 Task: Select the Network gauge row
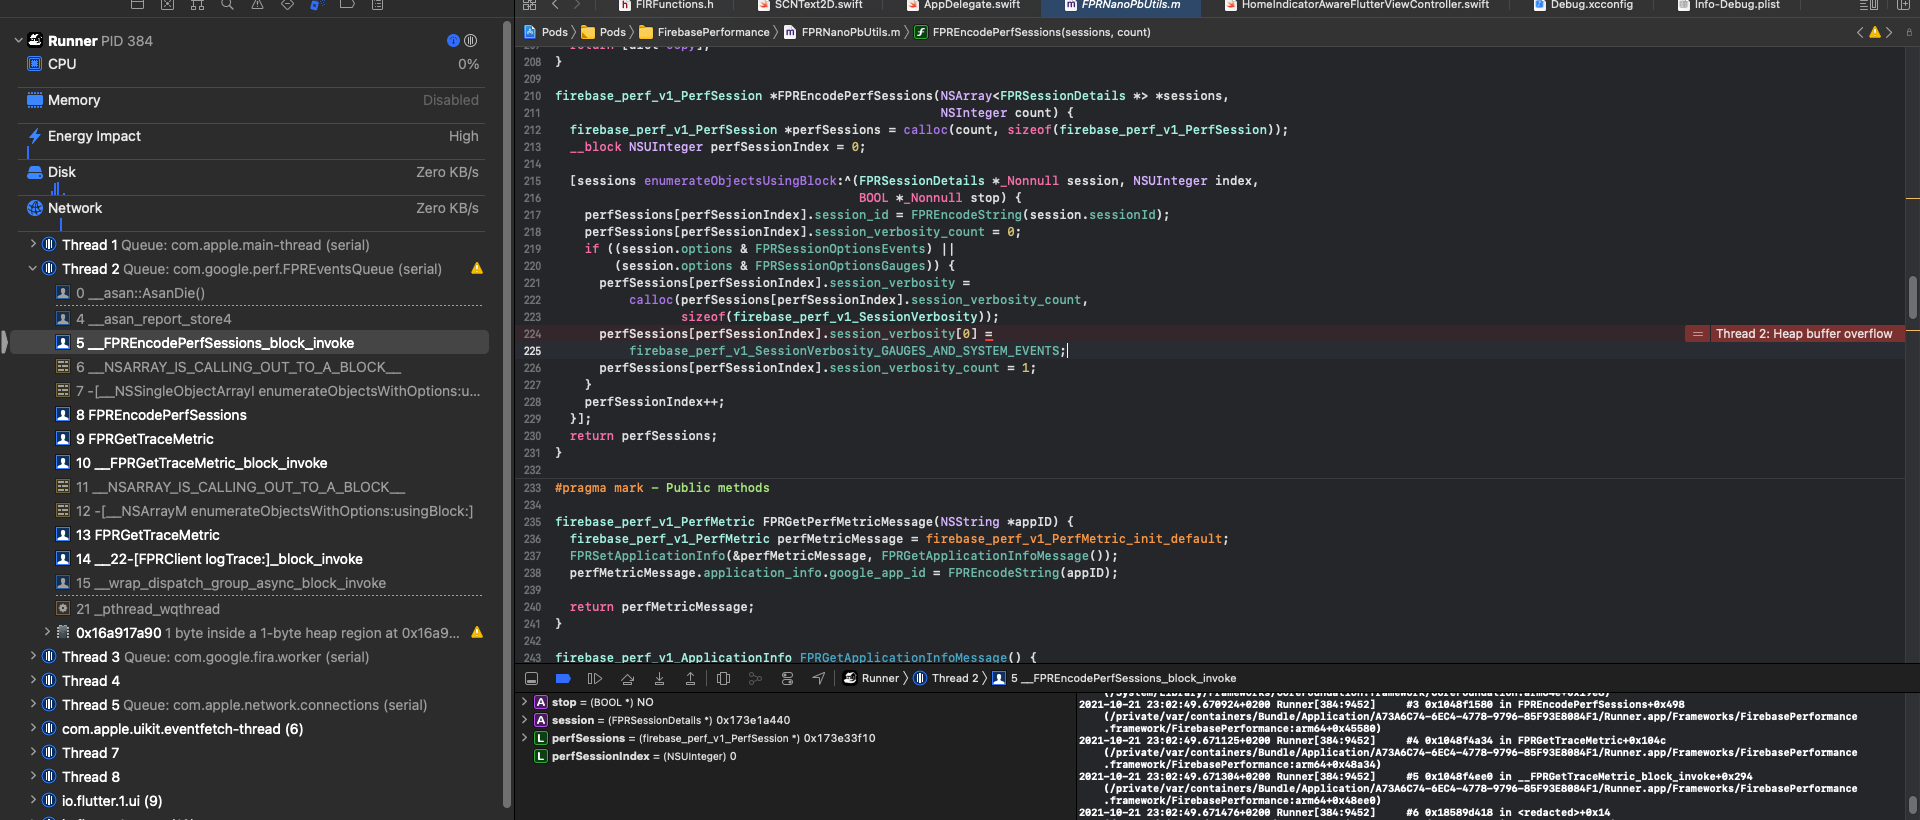253,208
